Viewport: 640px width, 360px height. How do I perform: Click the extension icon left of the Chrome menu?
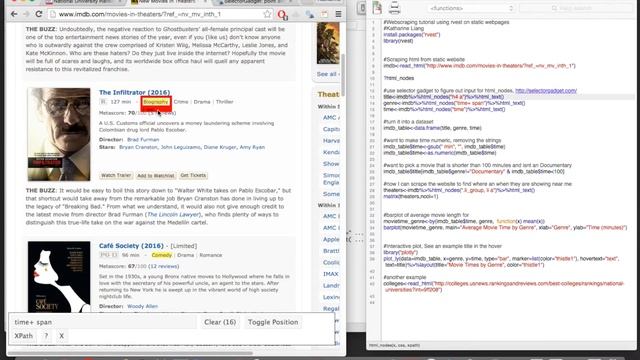324,15
